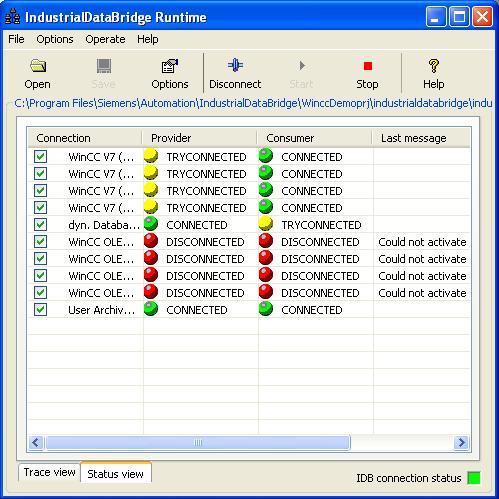Switch to the Trace view tab
The width and height of the screenshot is (499, 499).
pos(49,472)
